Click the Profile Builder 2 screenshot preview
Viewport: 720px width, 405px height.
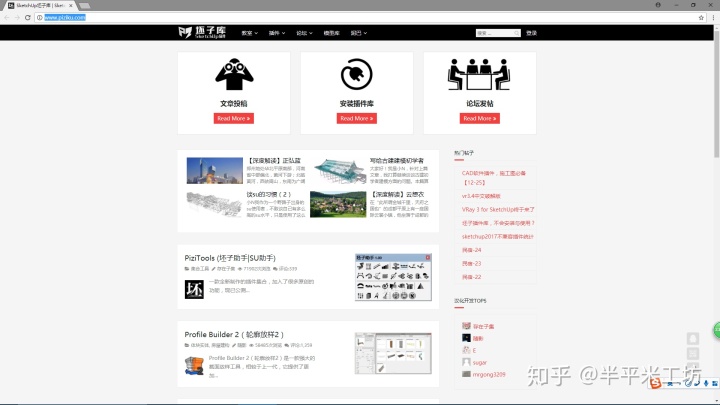tap(393, 354)
